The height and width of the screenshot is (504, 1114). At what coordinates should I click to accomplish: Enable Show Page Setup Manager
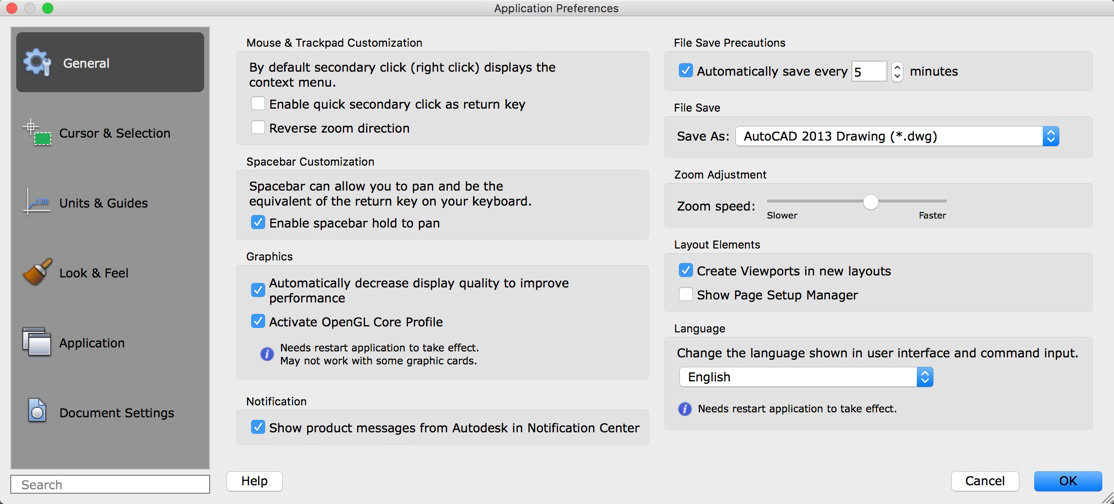686,295
